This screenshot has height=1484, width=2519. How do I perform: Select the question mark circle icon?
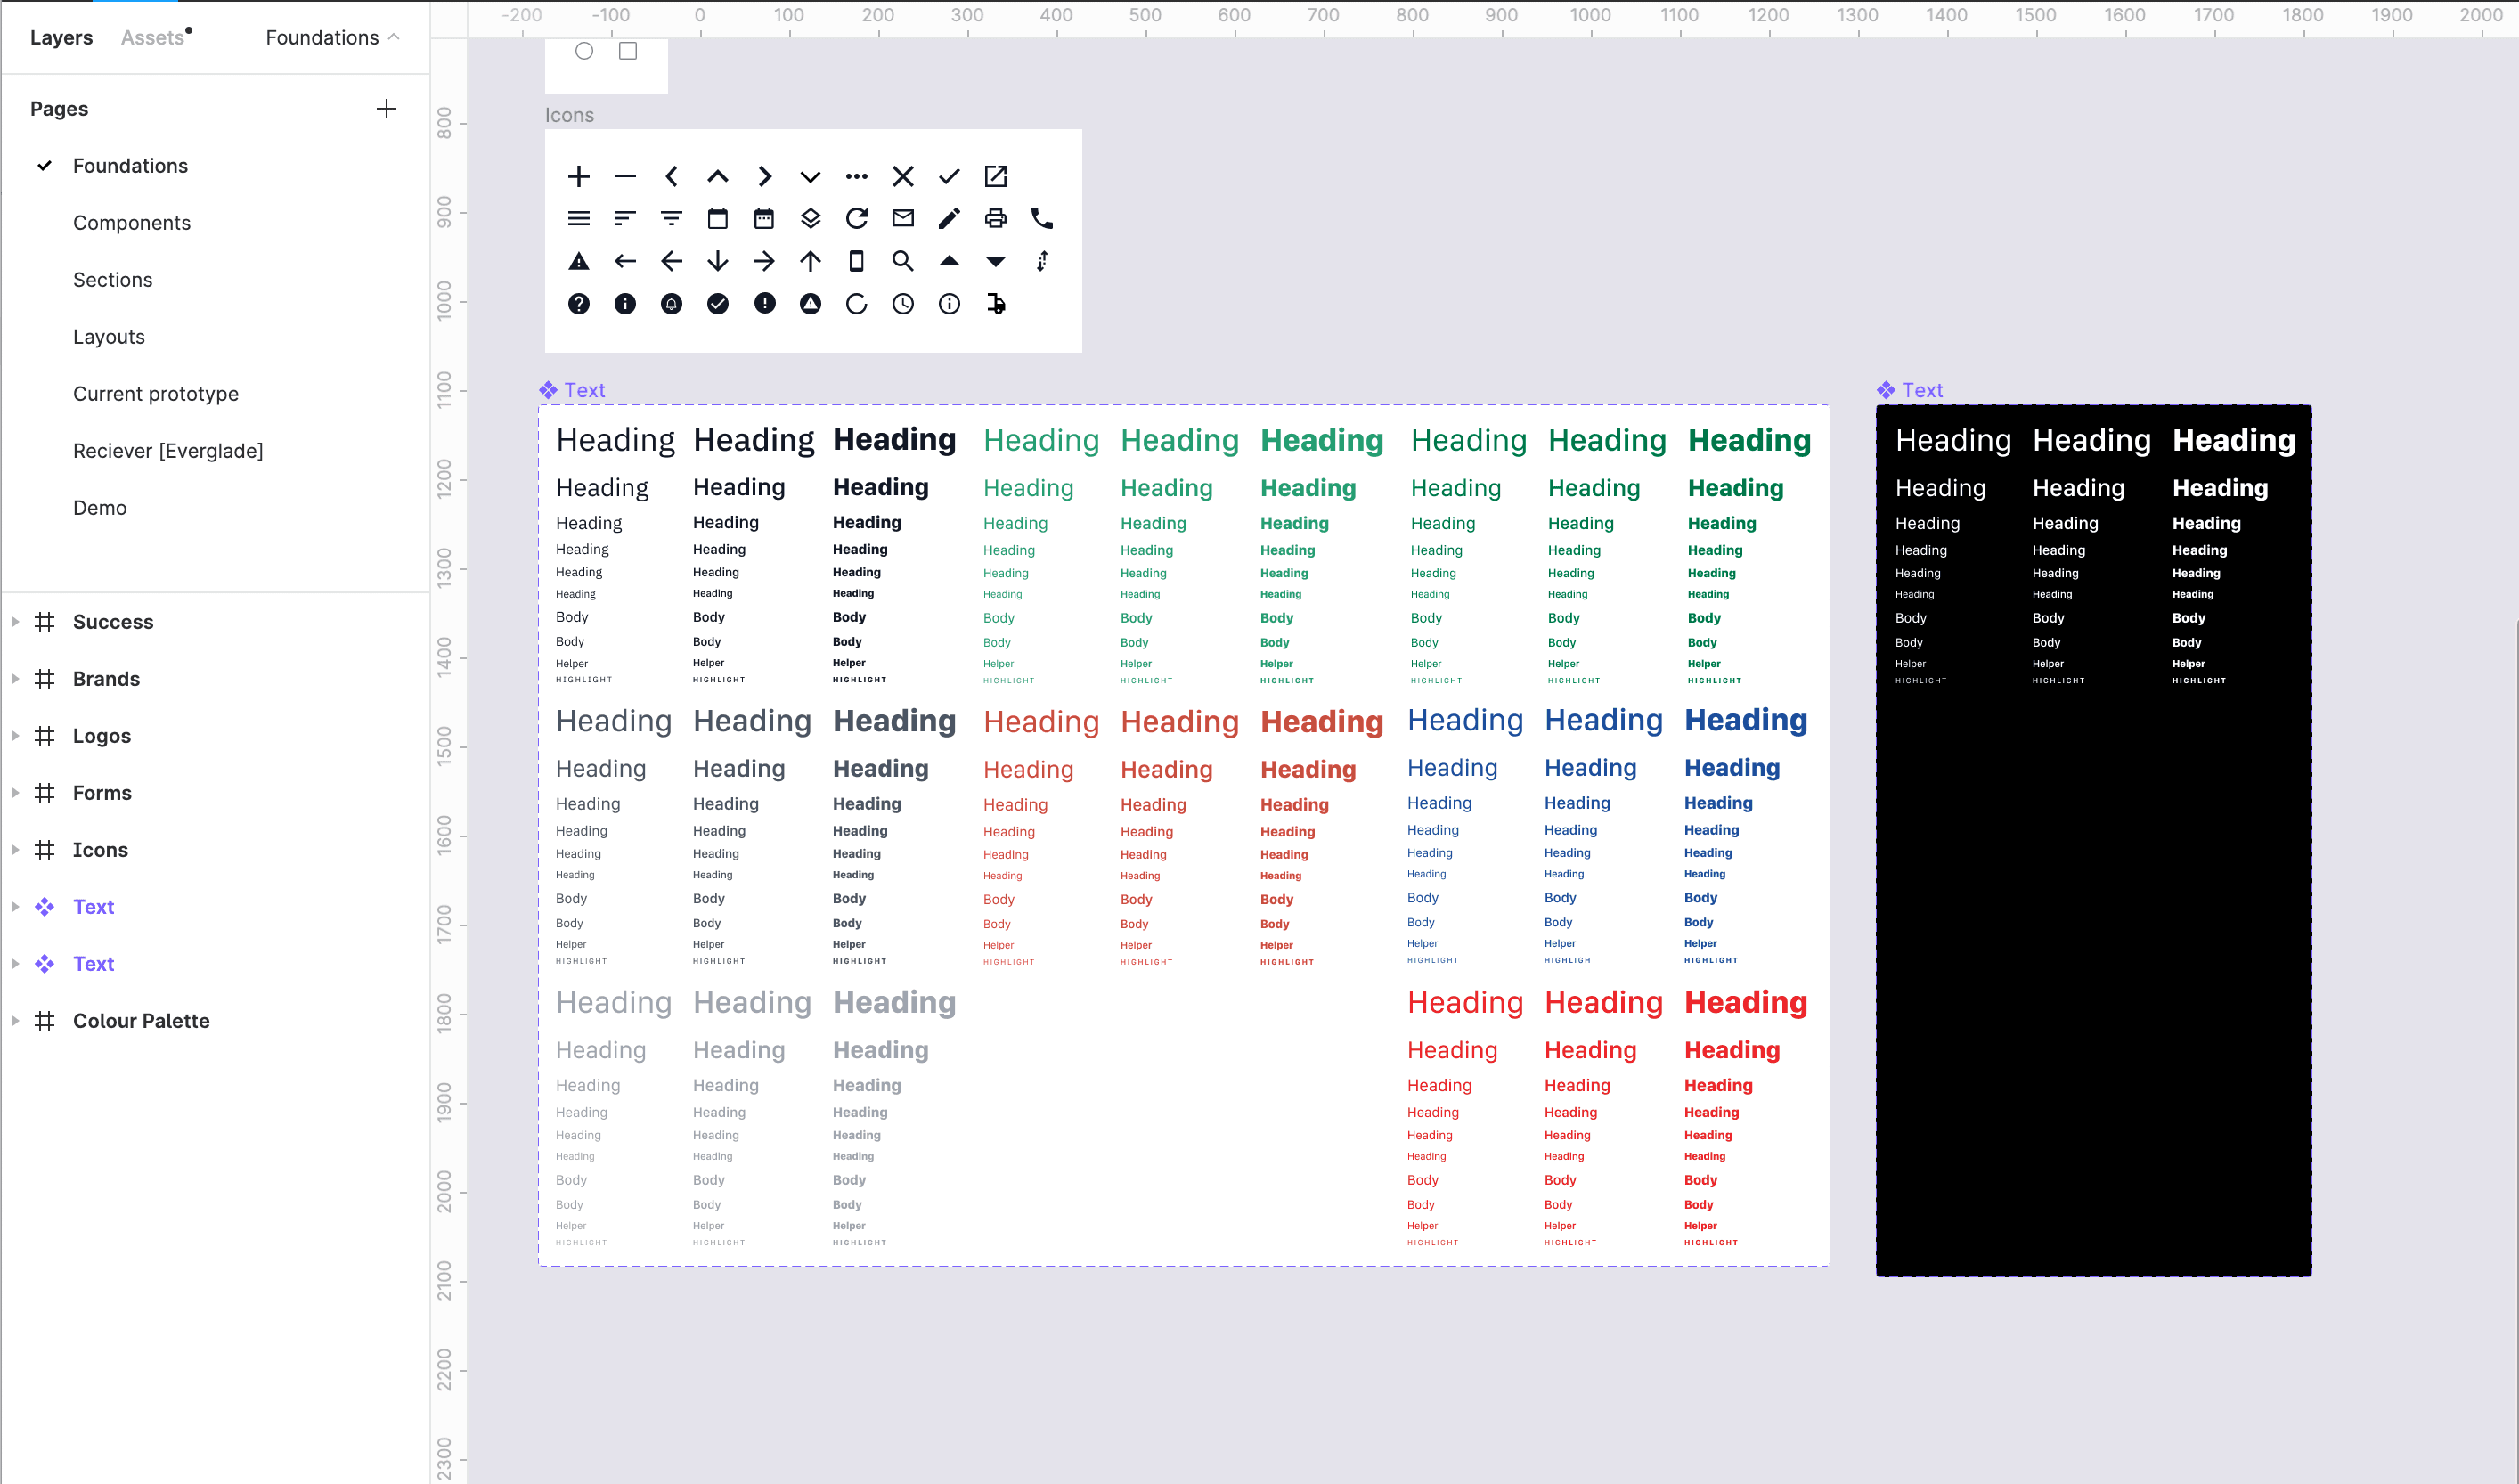[578, 304]
